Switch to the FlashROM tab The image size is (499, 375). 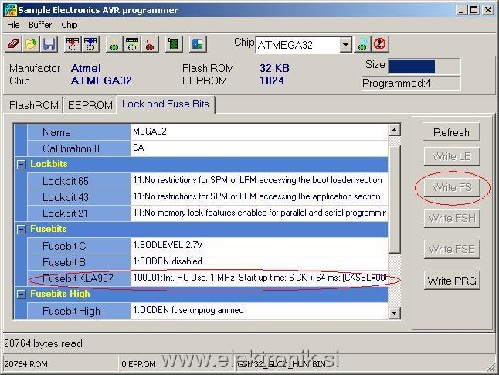point(34,105)
